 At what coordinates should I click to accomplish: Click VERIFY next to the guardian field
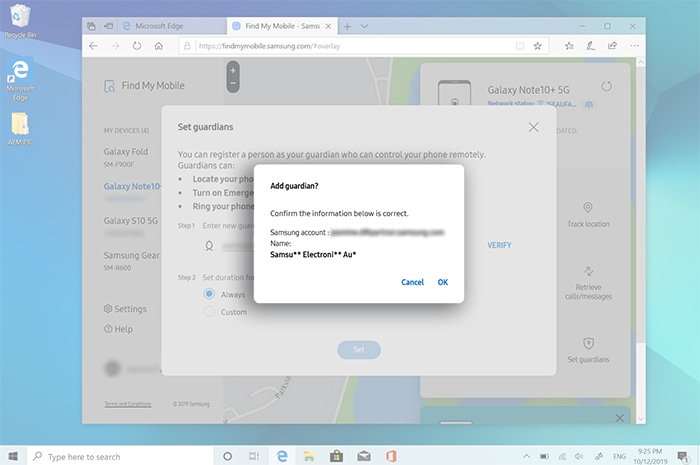click(499, 245)
